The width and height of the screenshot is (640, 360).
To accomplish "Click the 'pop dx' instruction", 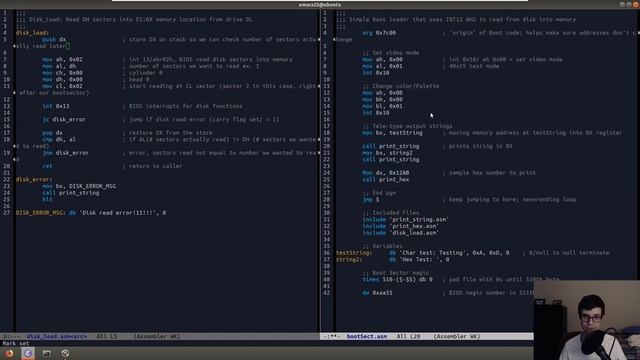I will tap(52, 133).
